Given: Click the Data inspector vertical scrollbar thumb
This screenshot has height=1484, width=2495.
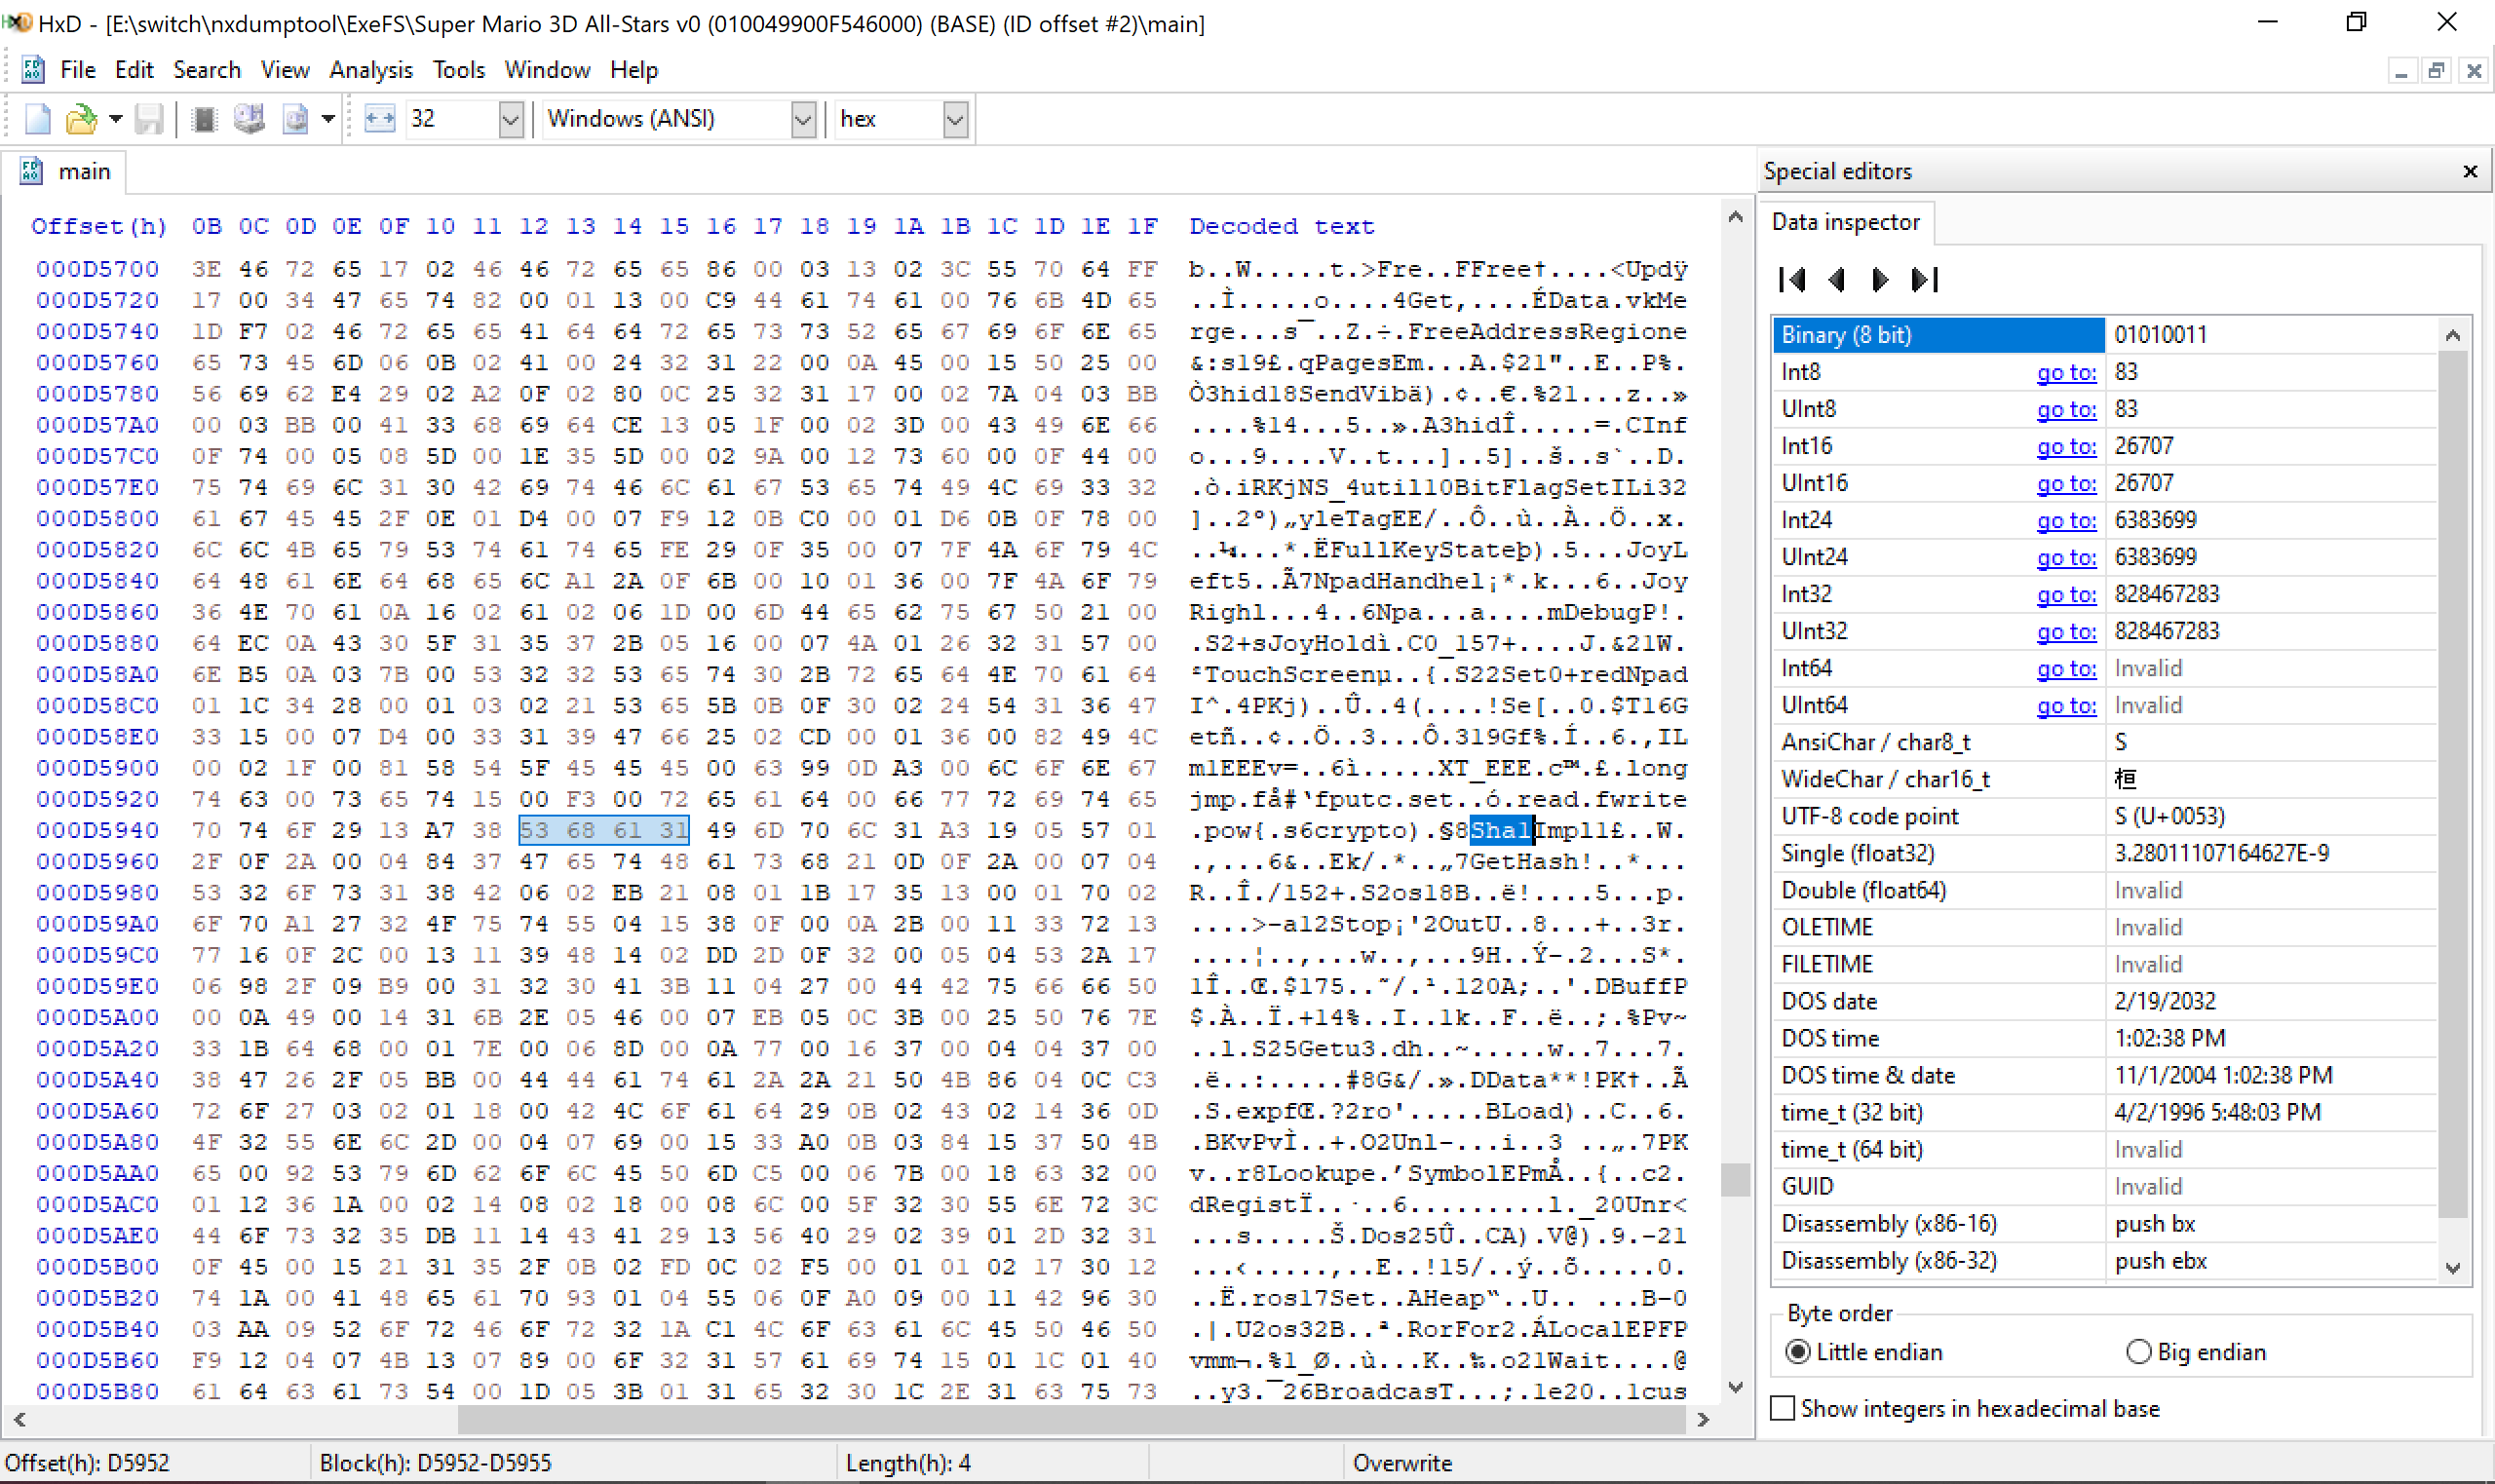Looking at the screenshot, I should click(x=2452, y=783).
